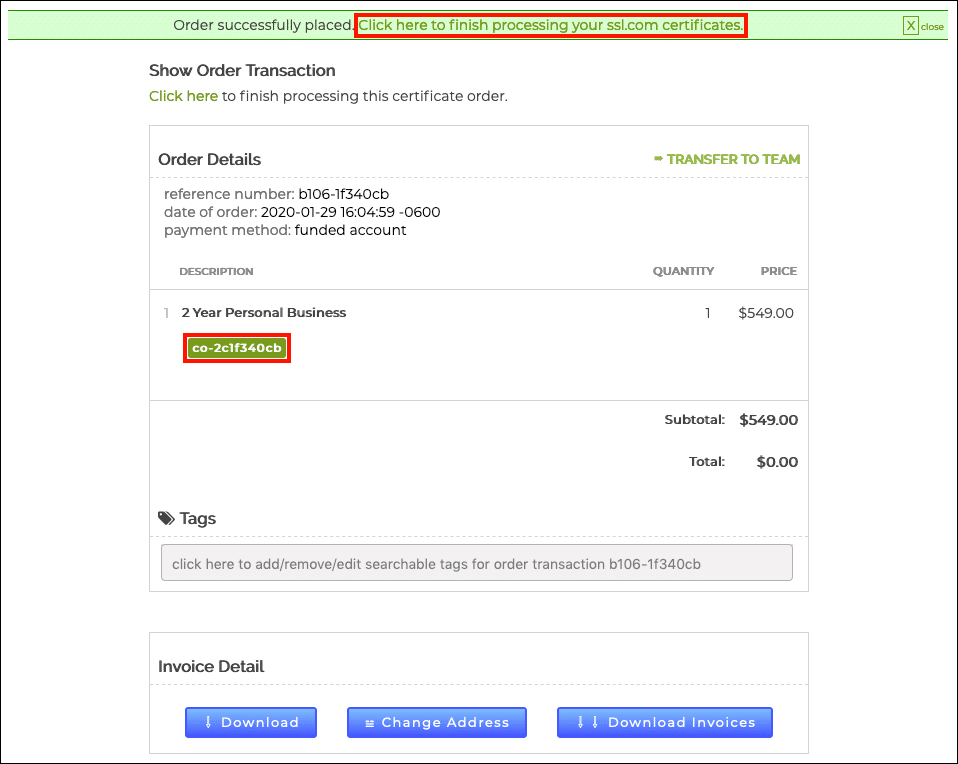The height and width of the screenshot is (764, 958).
Task: Click the Order Details heading
Action: coord(209,159)
